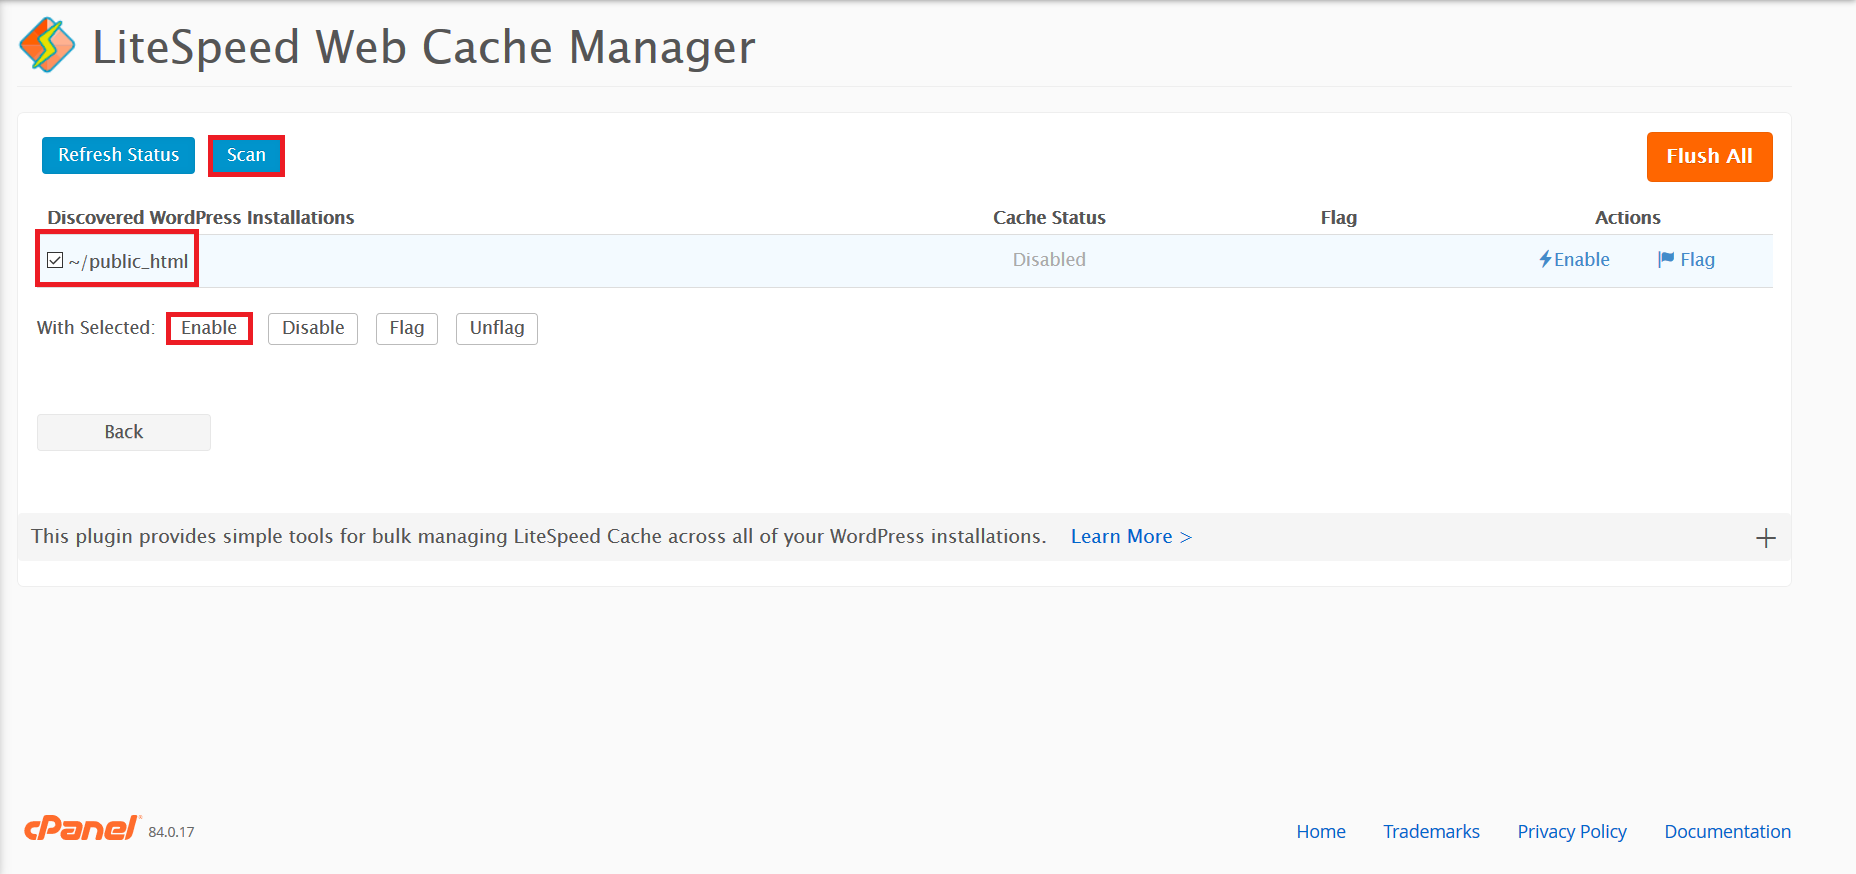Click the 84.0.17 version number
The height and width of the screenshot is (874, 1856).
point(171,832)
